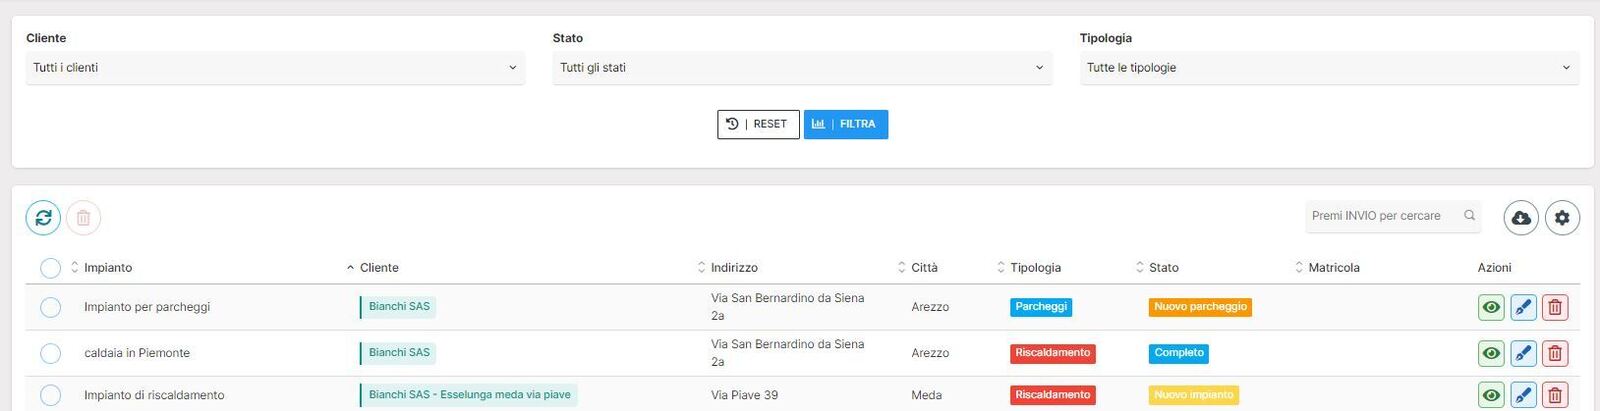Sort table by Città column header
The height and width of the screenshot is (411, 1600).
(923, 268)
